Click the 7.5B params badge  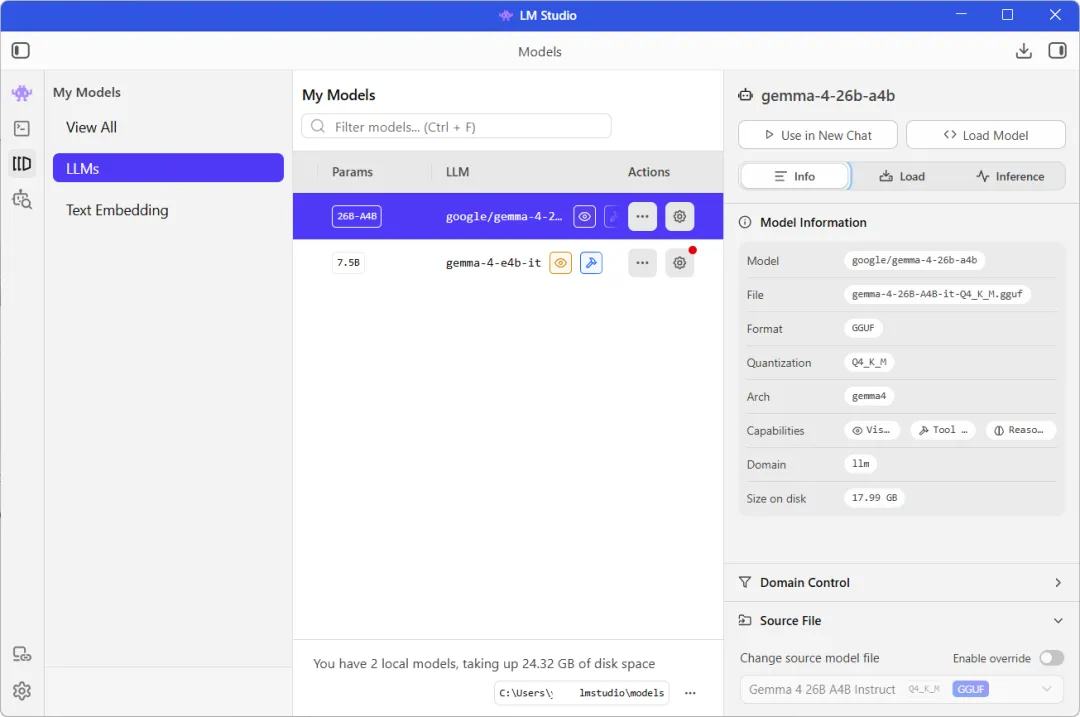[x=349, y=262]
